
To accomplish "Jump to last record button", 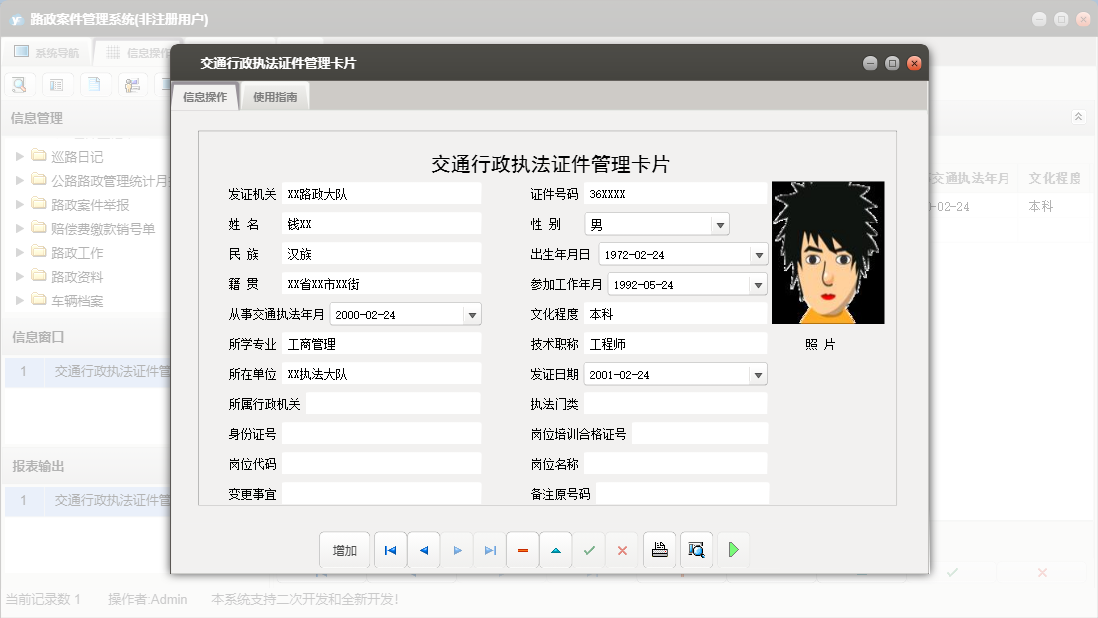I will tap(490, 550).
